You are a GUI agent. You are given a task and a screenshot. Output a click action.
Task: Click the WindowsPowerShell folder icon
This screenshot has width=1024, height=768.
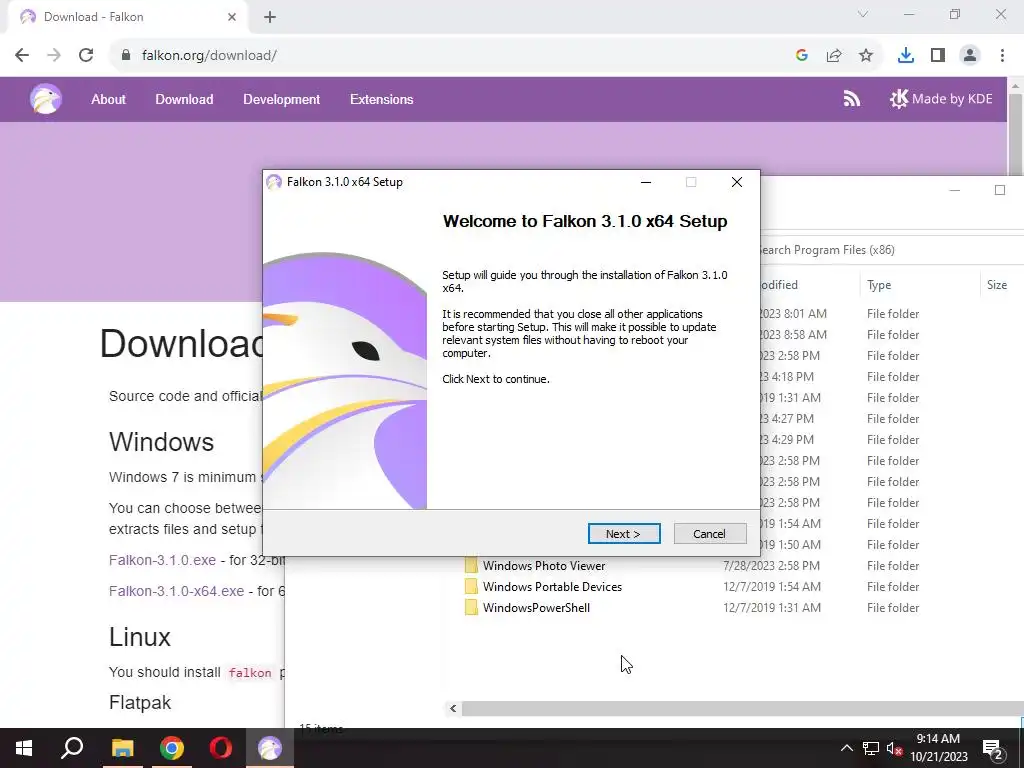pyautogui.click(x=471, y=607)
